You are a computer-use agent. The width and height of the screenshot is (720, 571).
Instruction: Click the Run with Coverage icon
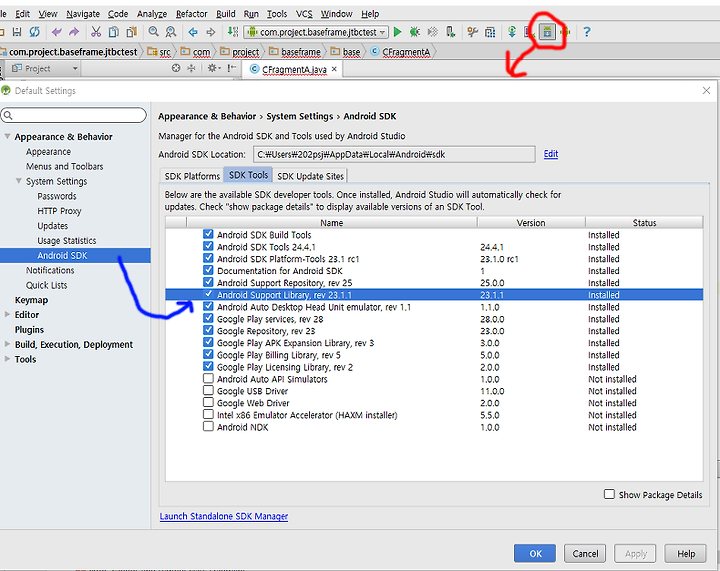(x=432, y=32)
